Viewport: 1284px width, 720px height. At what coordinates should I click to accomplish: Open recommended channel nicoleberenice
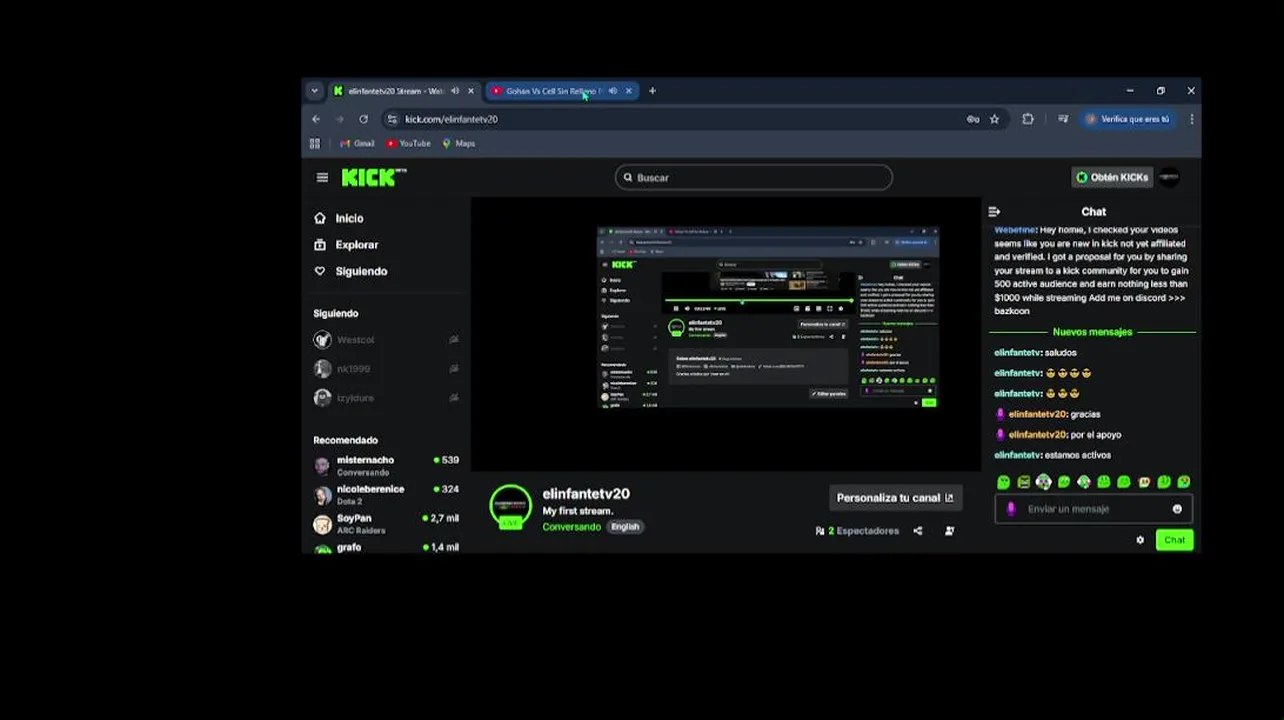tap(385, 494)
